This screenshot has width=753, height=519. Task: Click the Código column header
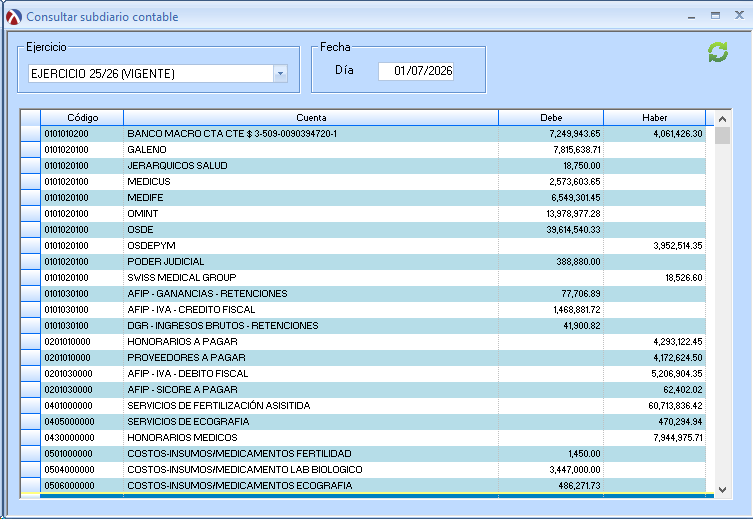click(x=82, y=118)
